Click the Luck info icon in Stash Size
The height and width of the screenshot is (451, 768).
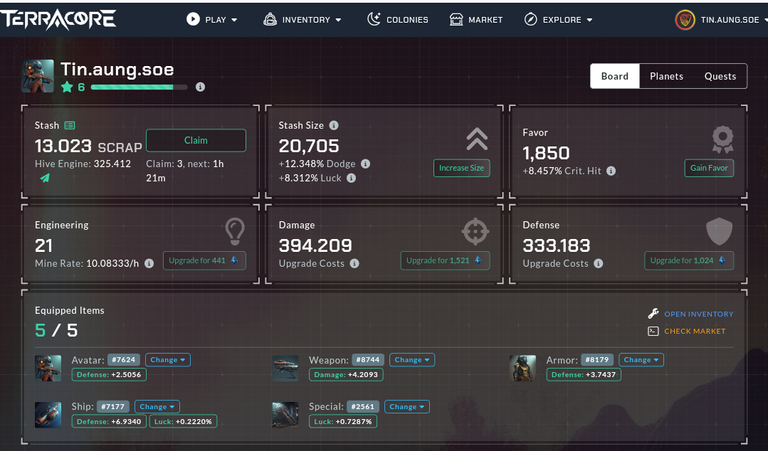351,178
